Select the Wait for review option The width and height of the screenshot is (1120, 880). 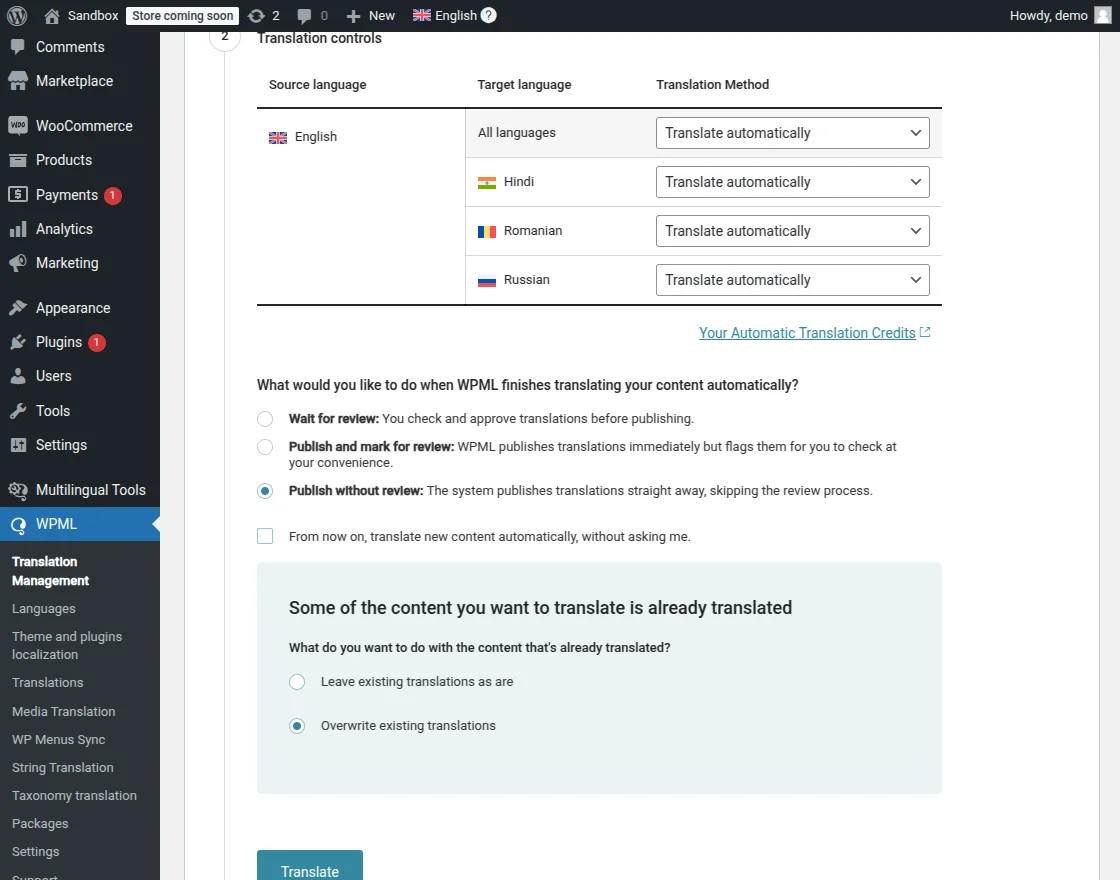pyautogui.click(x=265, y=418)
